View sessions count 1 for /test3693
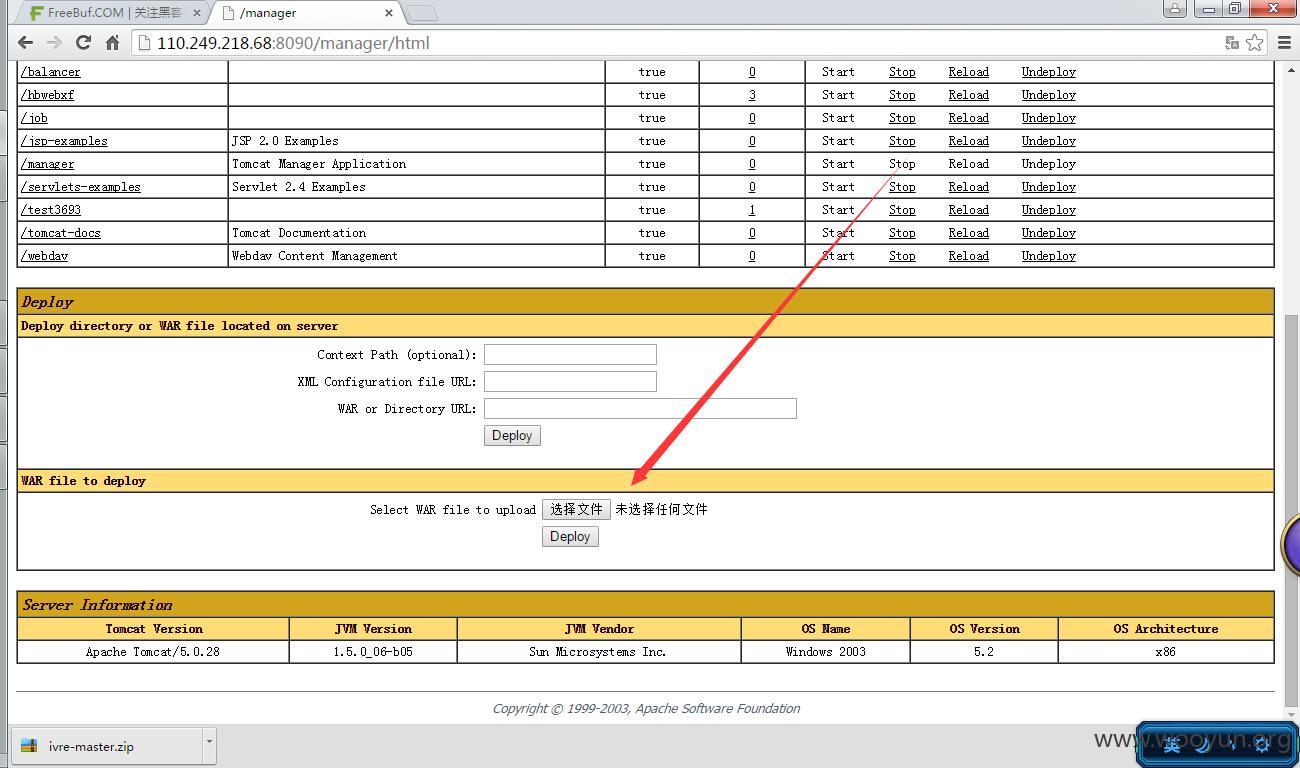The width and height of the screenshot is (1300, 768). click(x=752, y=210)
